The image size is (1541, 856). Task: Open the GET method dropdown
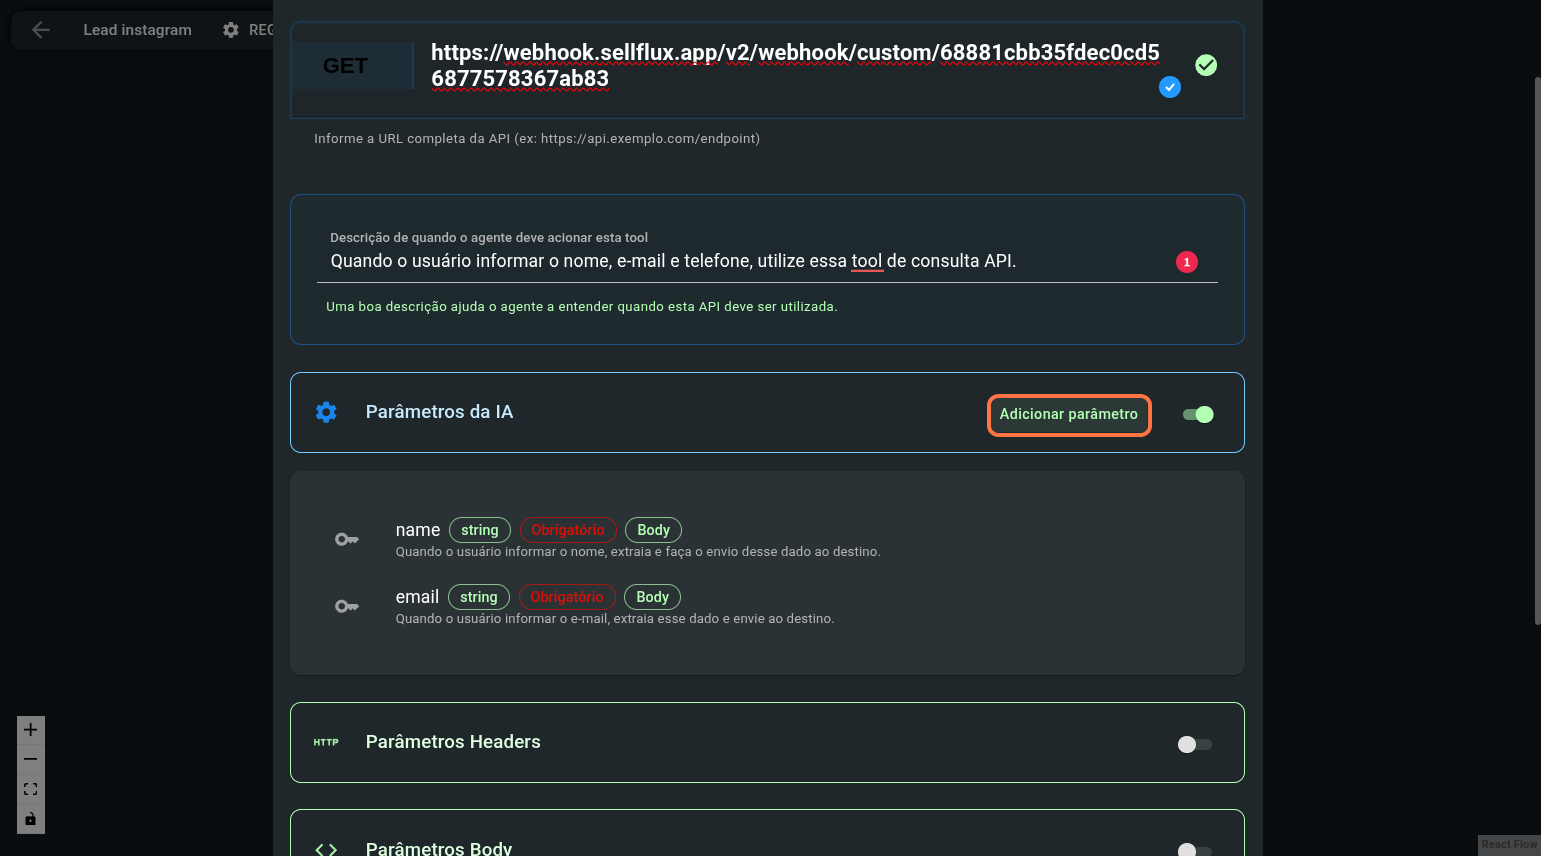tap(352, 66)
